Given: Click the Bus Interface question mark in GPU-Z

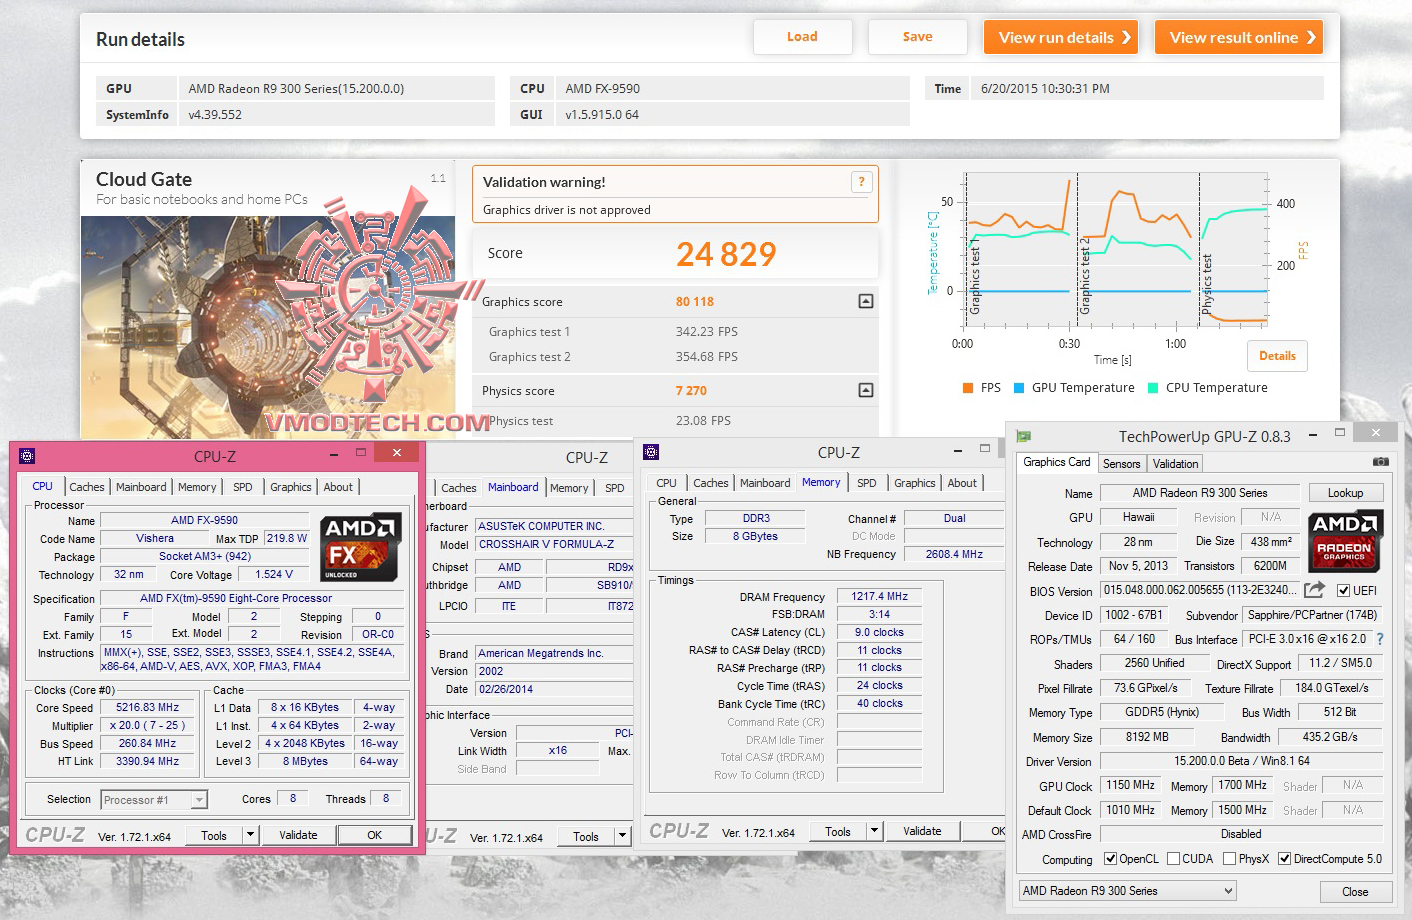Looking at the screenshot, I should tap(1380, 639).
